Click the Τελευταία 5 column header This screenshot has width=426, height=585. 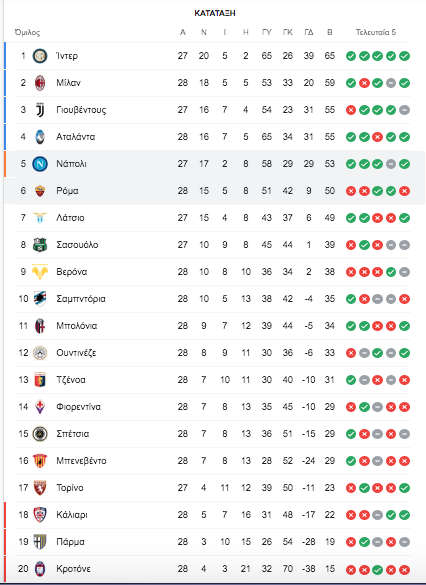pyautogui.click(x=376, y=32)
